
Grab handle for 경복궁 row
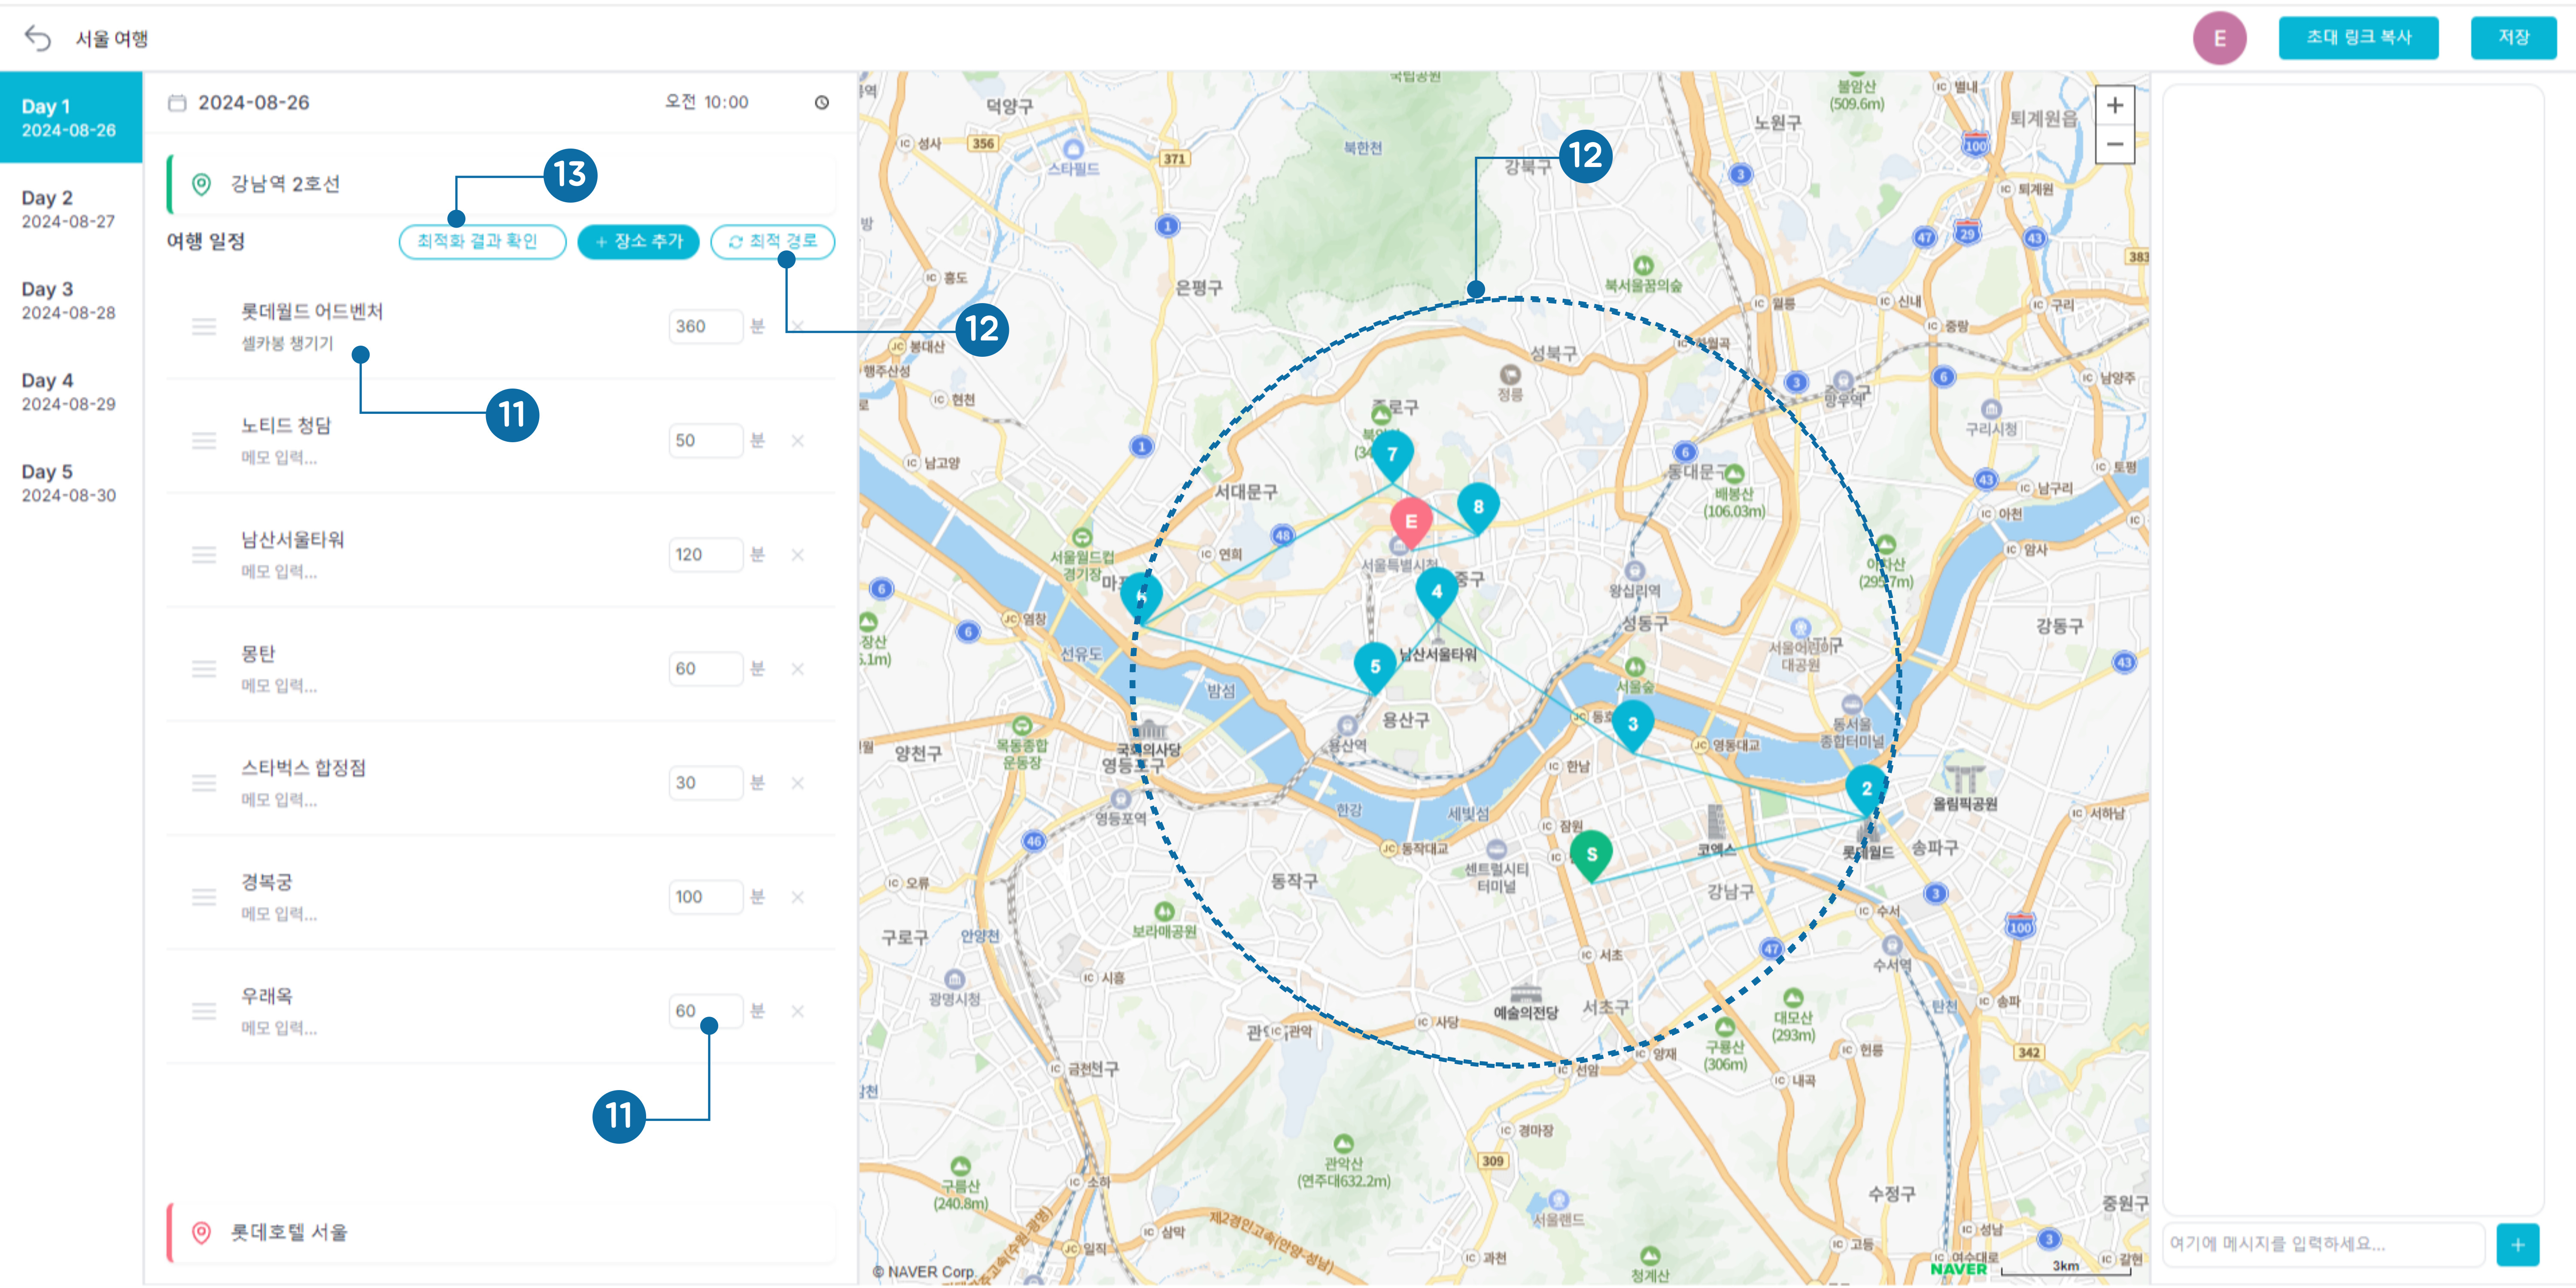(204, 897)
